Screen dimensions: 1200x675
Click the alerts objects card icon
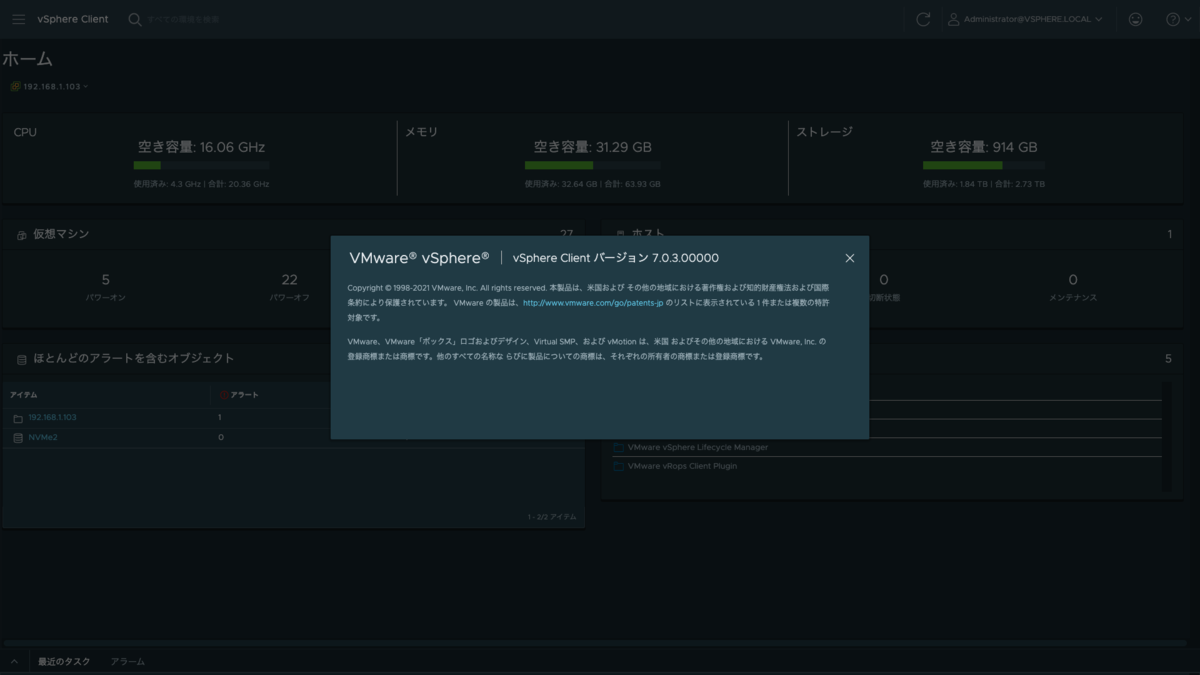(21, 359)
